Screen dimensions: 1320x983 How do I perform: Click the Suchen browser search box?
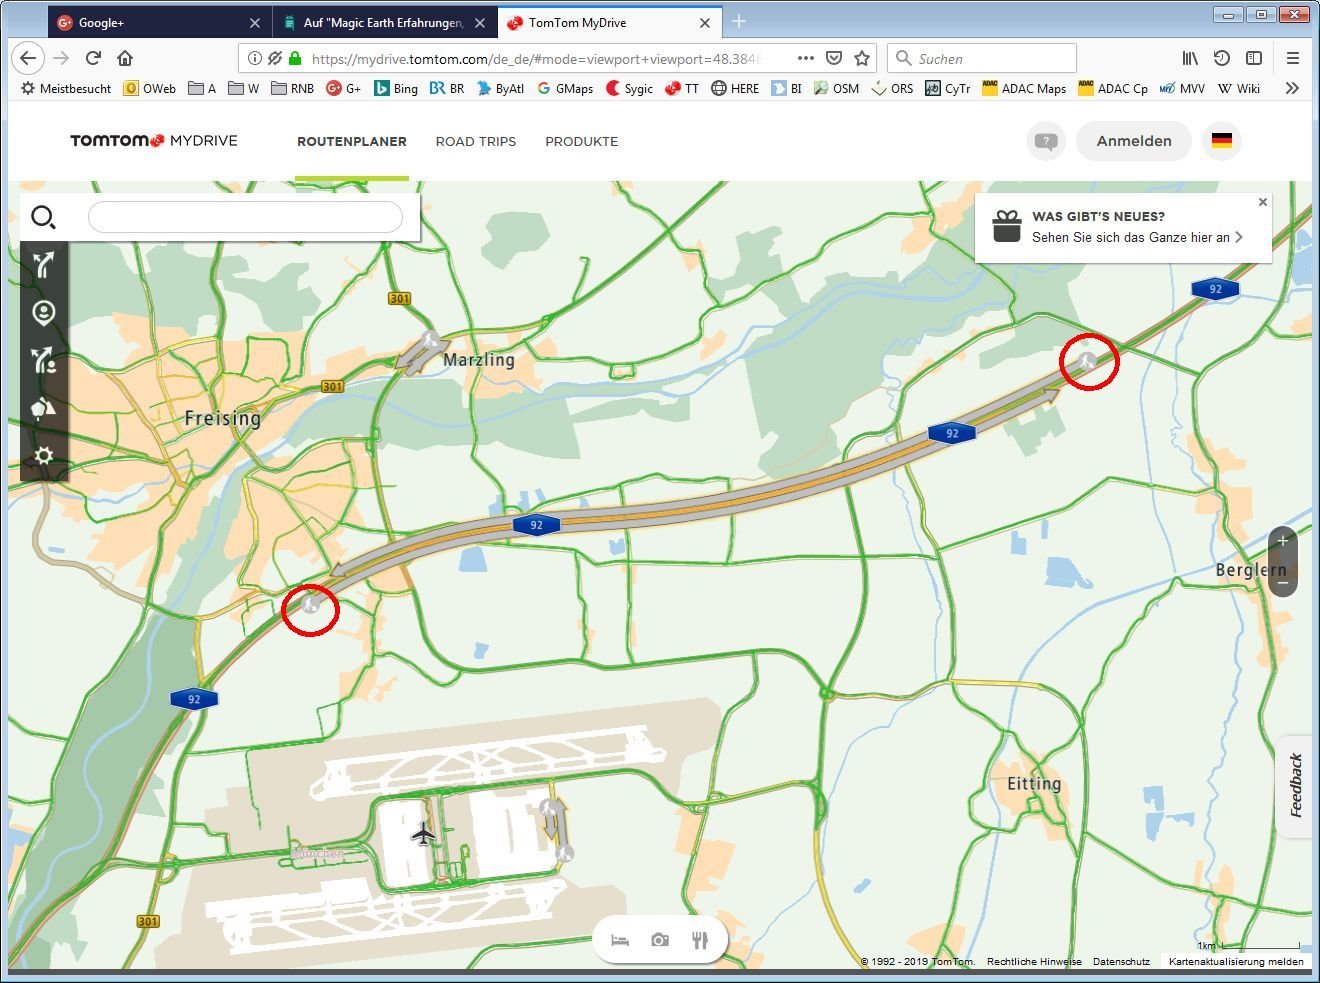coord(982,58)
